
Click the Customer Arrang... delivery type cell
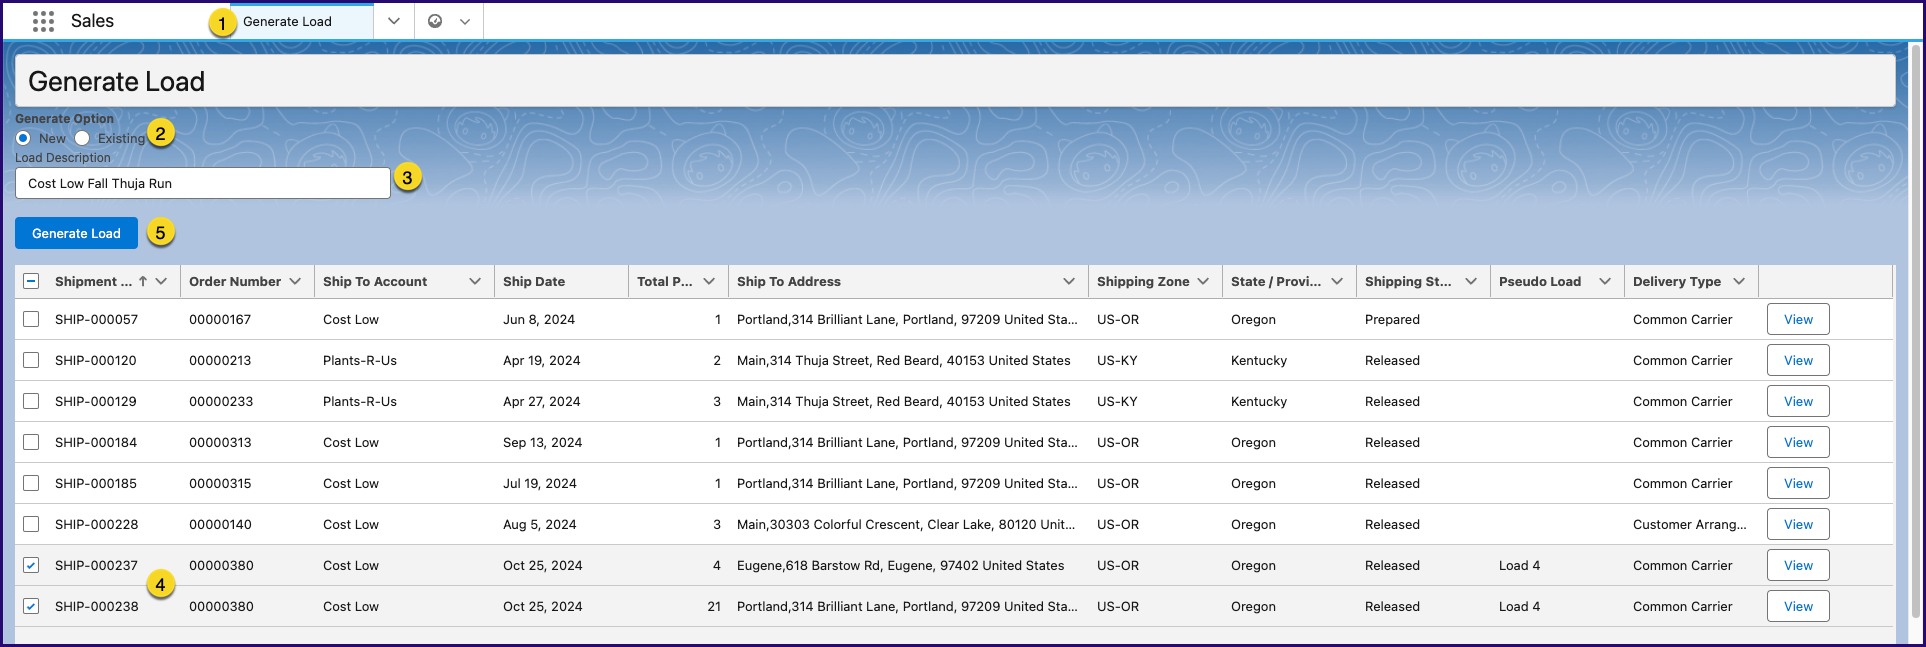pos(1690,525)
